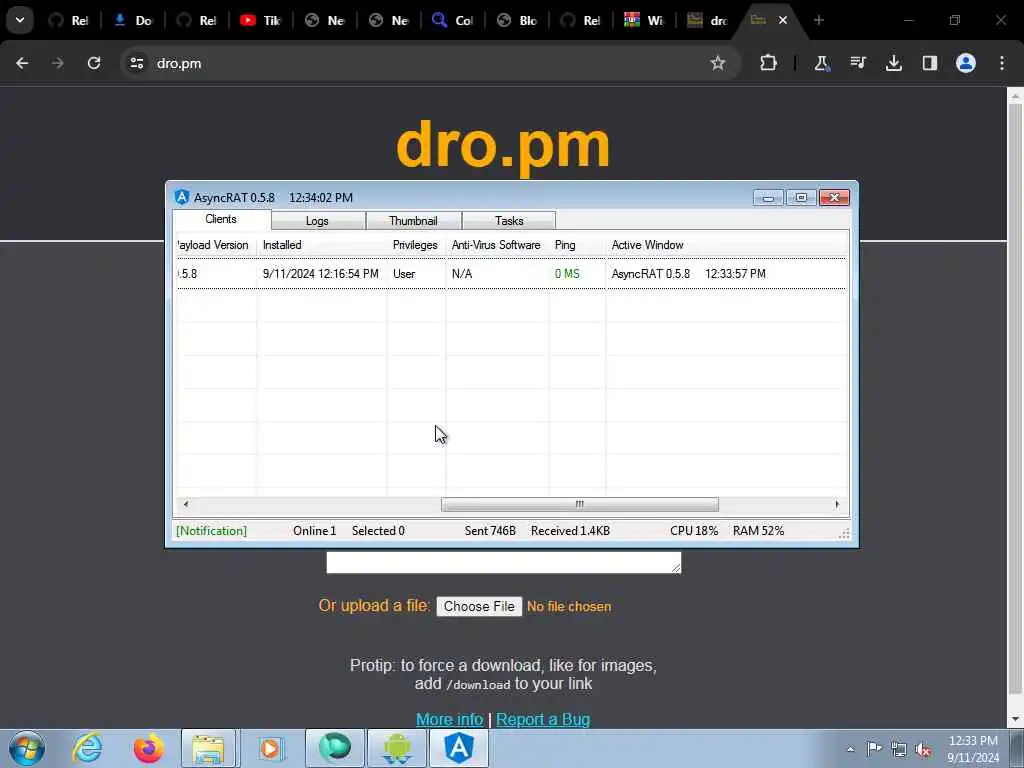Open the media controls icon
The height and width of the screenshot is (768, 1024).
(x=857, y=63)
